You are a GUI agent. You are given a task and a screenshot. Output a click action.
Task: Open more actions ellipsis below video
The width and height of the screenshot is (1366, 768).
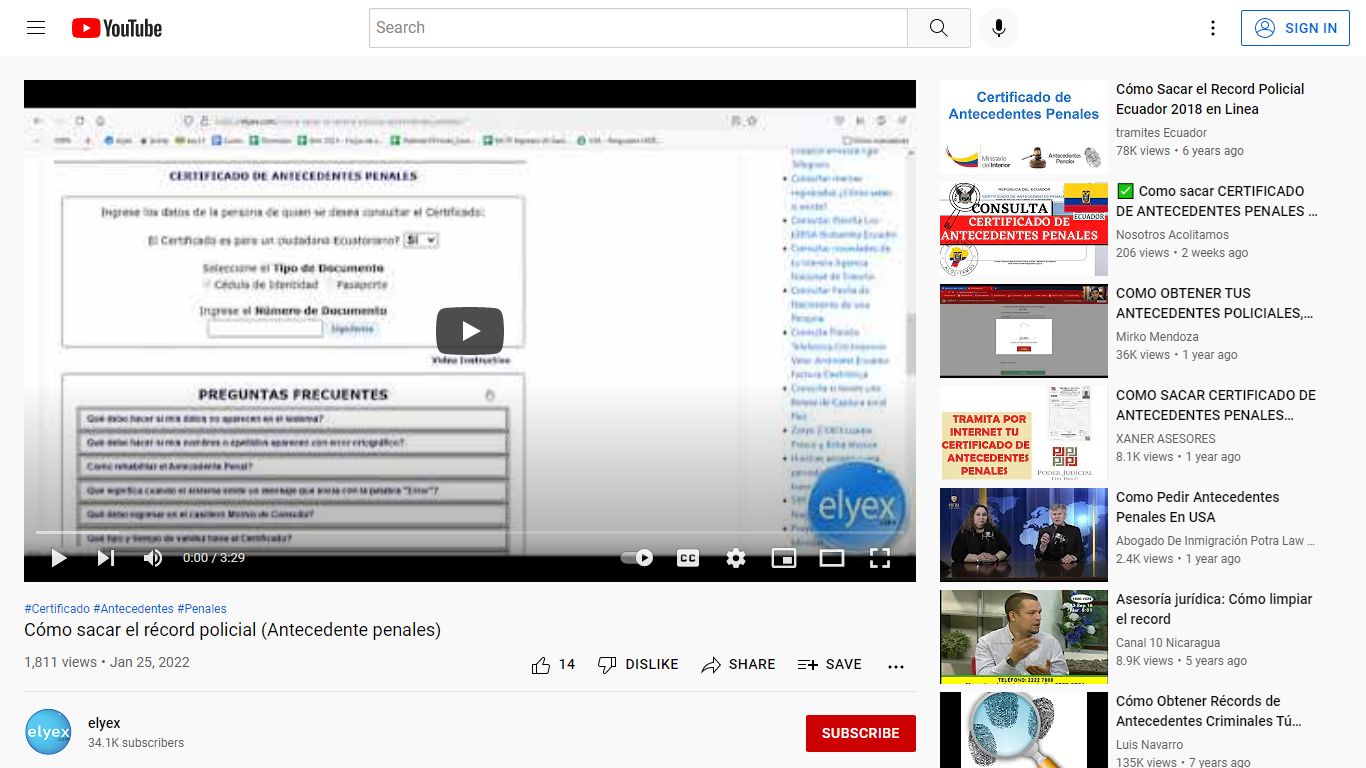click(896, 666)
